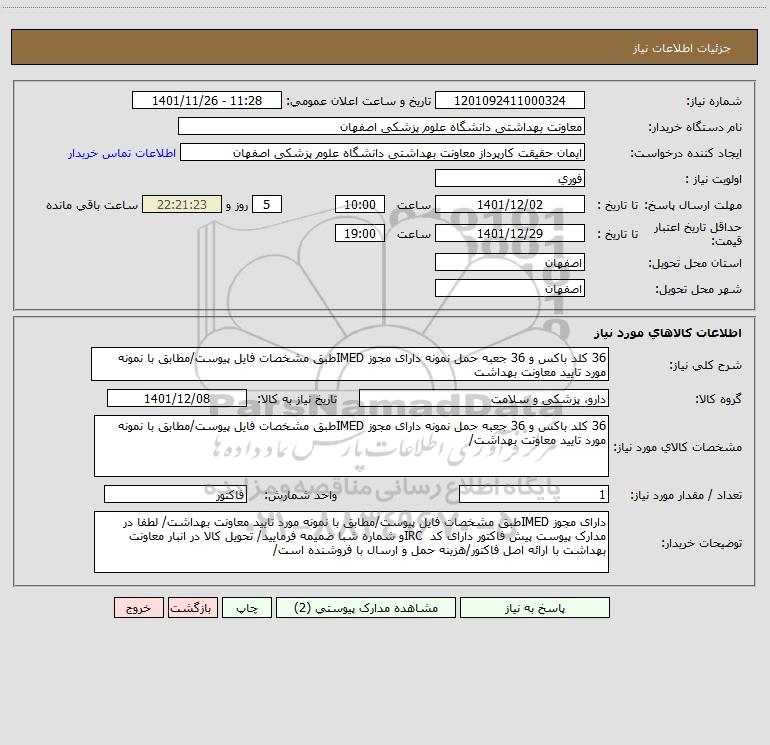Click the announcement date field 1401/11/26 - 11:28
Screen dimensions: 770x745
207,100
